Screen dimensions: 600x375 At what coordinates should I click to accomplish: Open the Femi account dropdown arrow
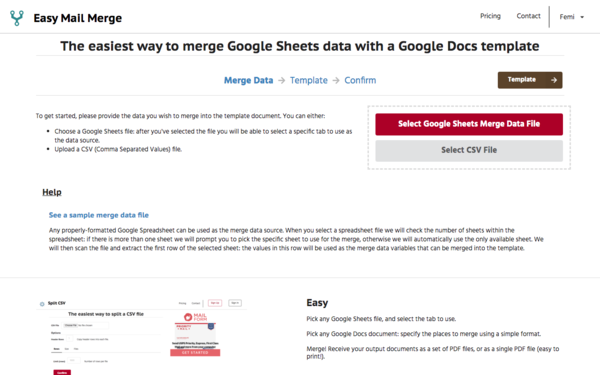[x=582, y=17]
